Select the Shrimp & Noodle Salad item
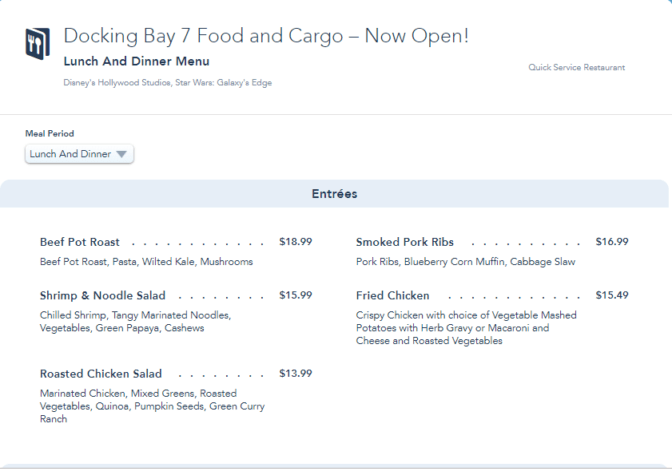 pos(102,296)
